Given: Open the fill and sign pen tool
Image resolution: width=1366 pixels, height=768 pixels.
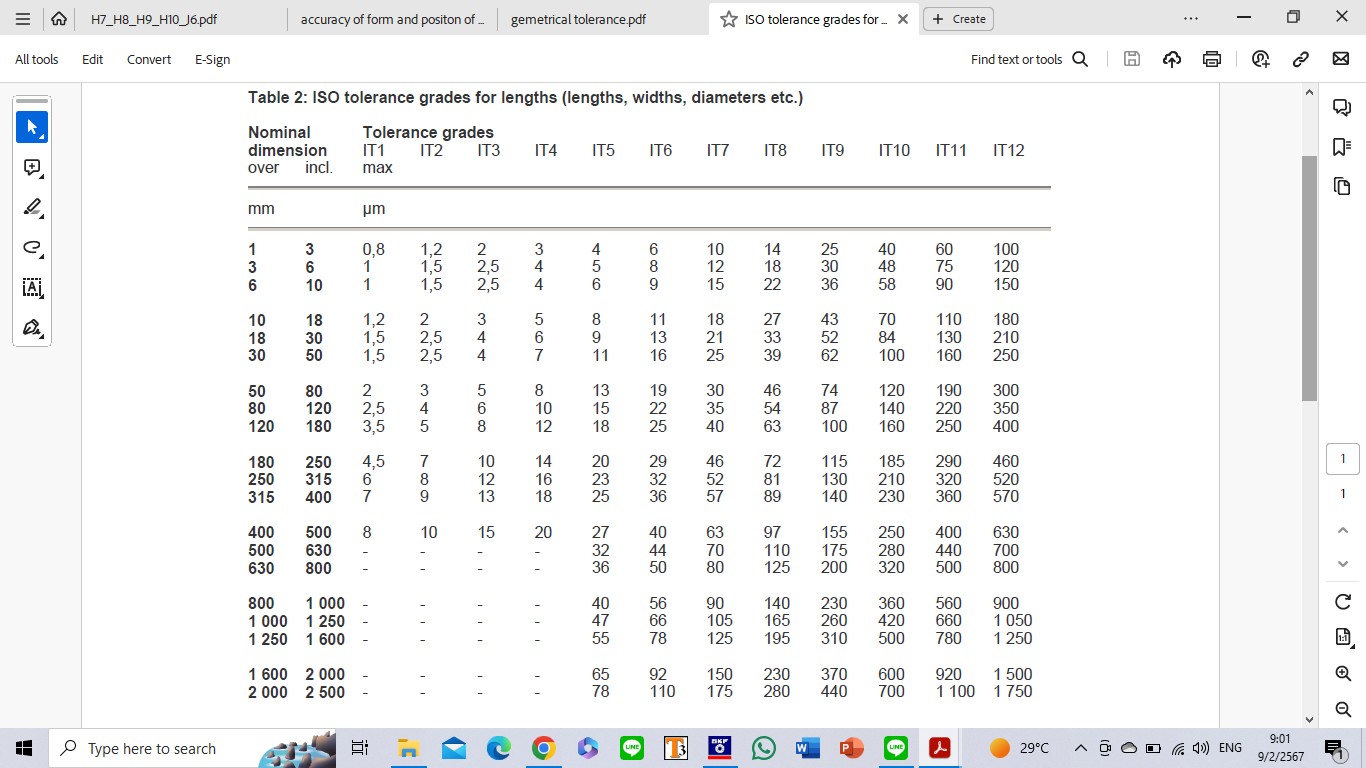Looking at the screenshot, I should click(x=32, y=328).
